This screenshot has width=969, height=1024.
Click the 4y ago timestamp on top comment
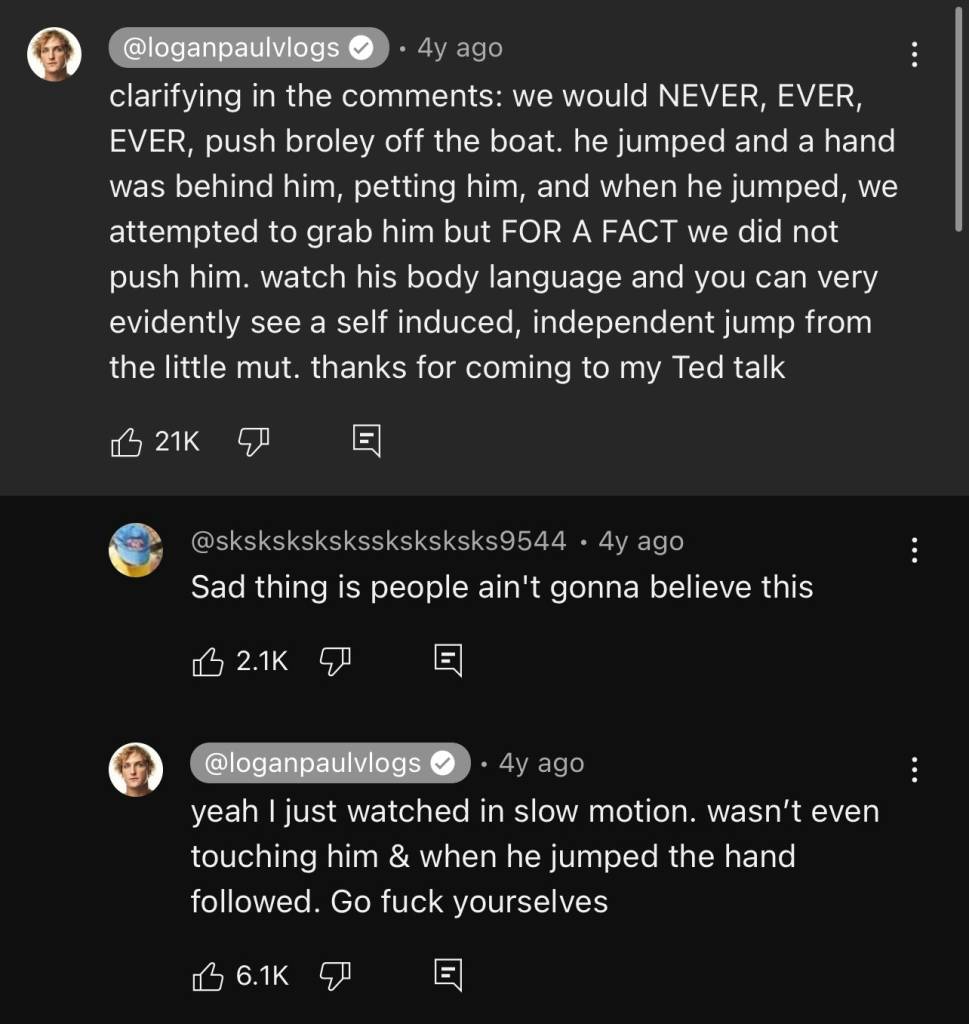tap(459, 47)
